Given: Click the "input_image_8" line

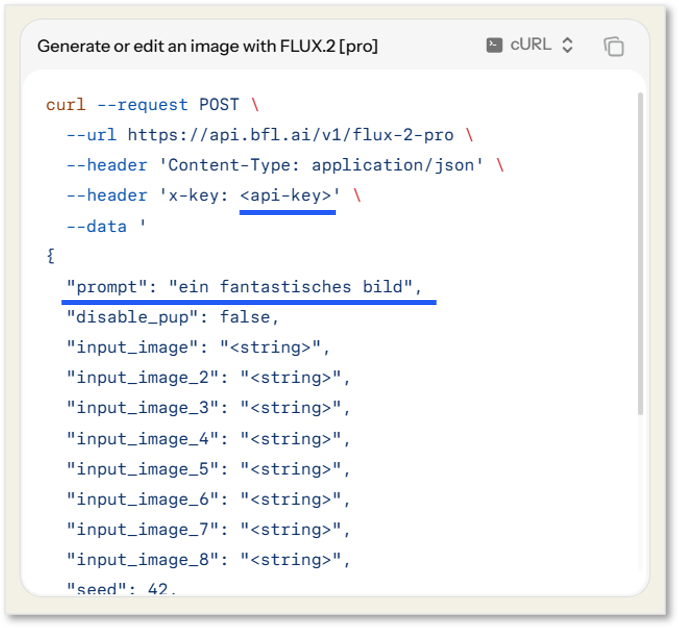Looking at the screenshot, I should tap(208, 560).
